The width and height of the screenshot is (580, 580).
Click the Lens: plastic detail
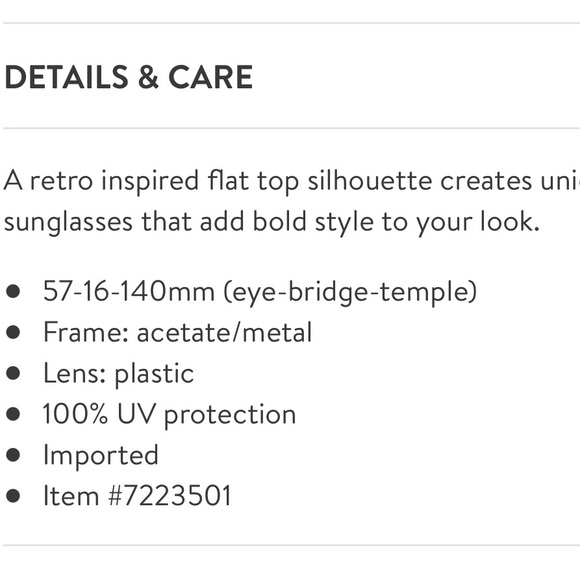point(118,374)
